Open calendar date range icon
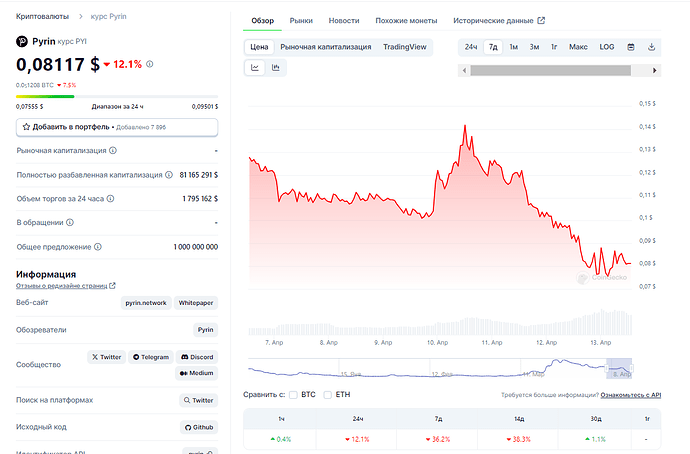This screenshot has width=690, height=454. click(631, 47)
